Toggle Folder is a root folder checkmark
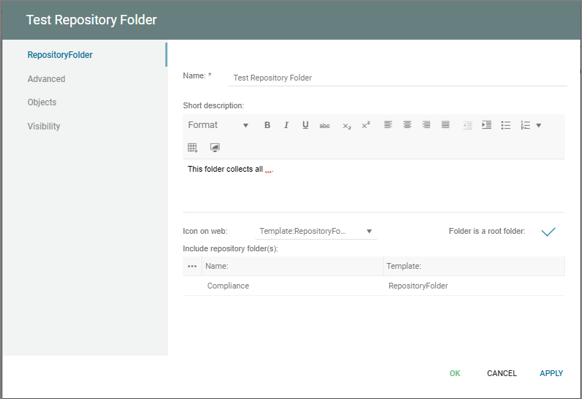 (x=548, y=232)
